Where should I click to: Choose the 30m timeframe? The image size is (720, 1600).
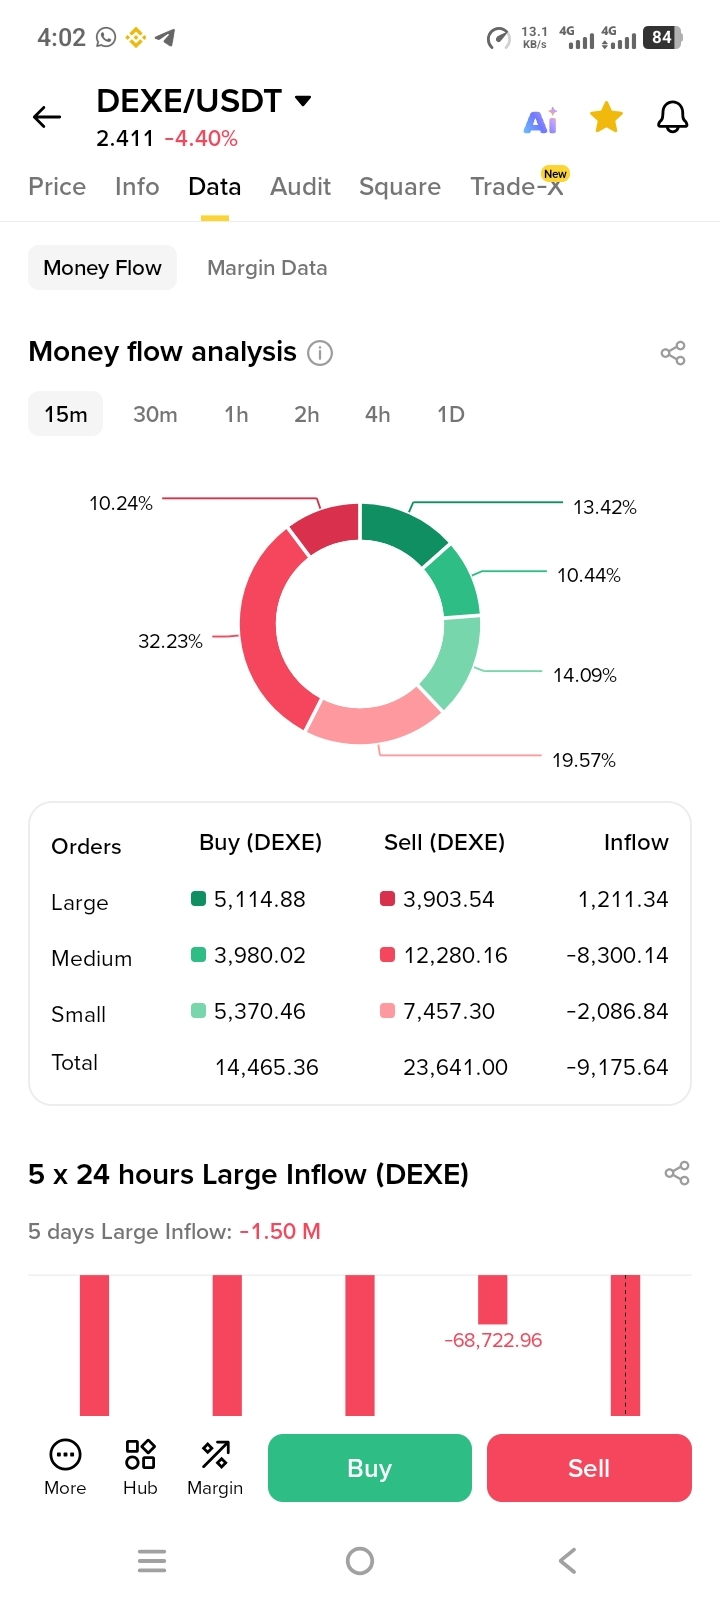(x=155, y=414)
